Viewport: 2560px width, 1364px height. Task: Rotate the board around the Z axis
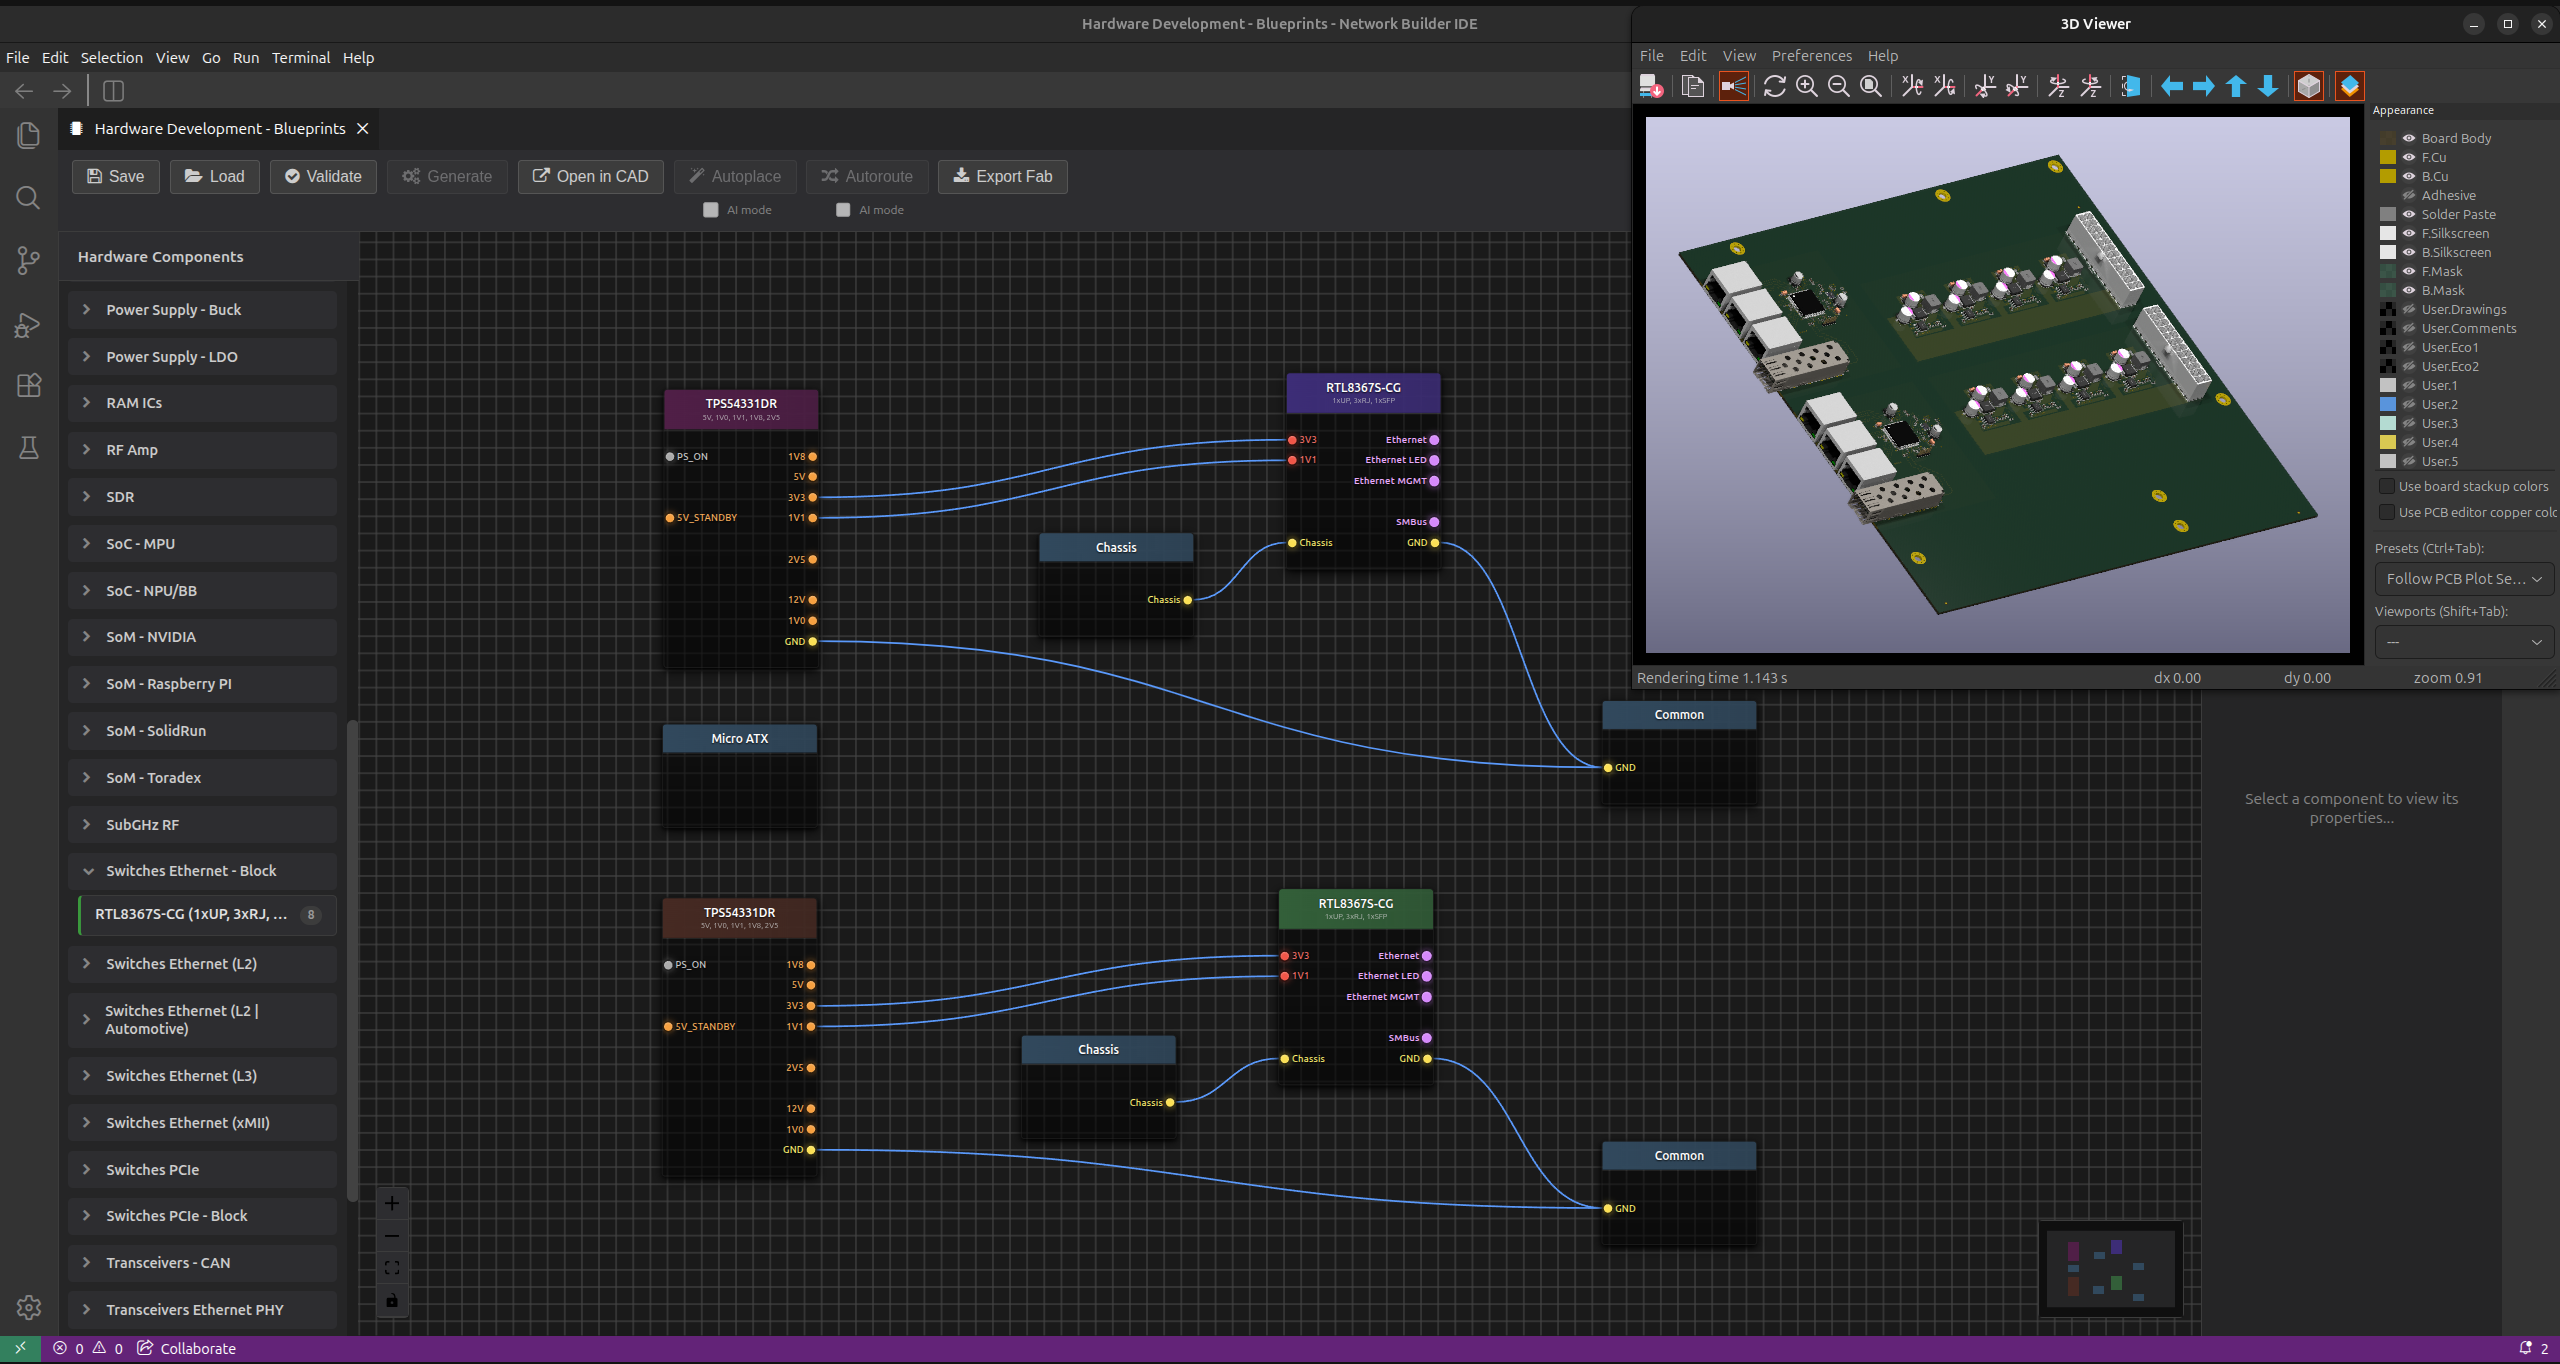tap(2058, 86)
